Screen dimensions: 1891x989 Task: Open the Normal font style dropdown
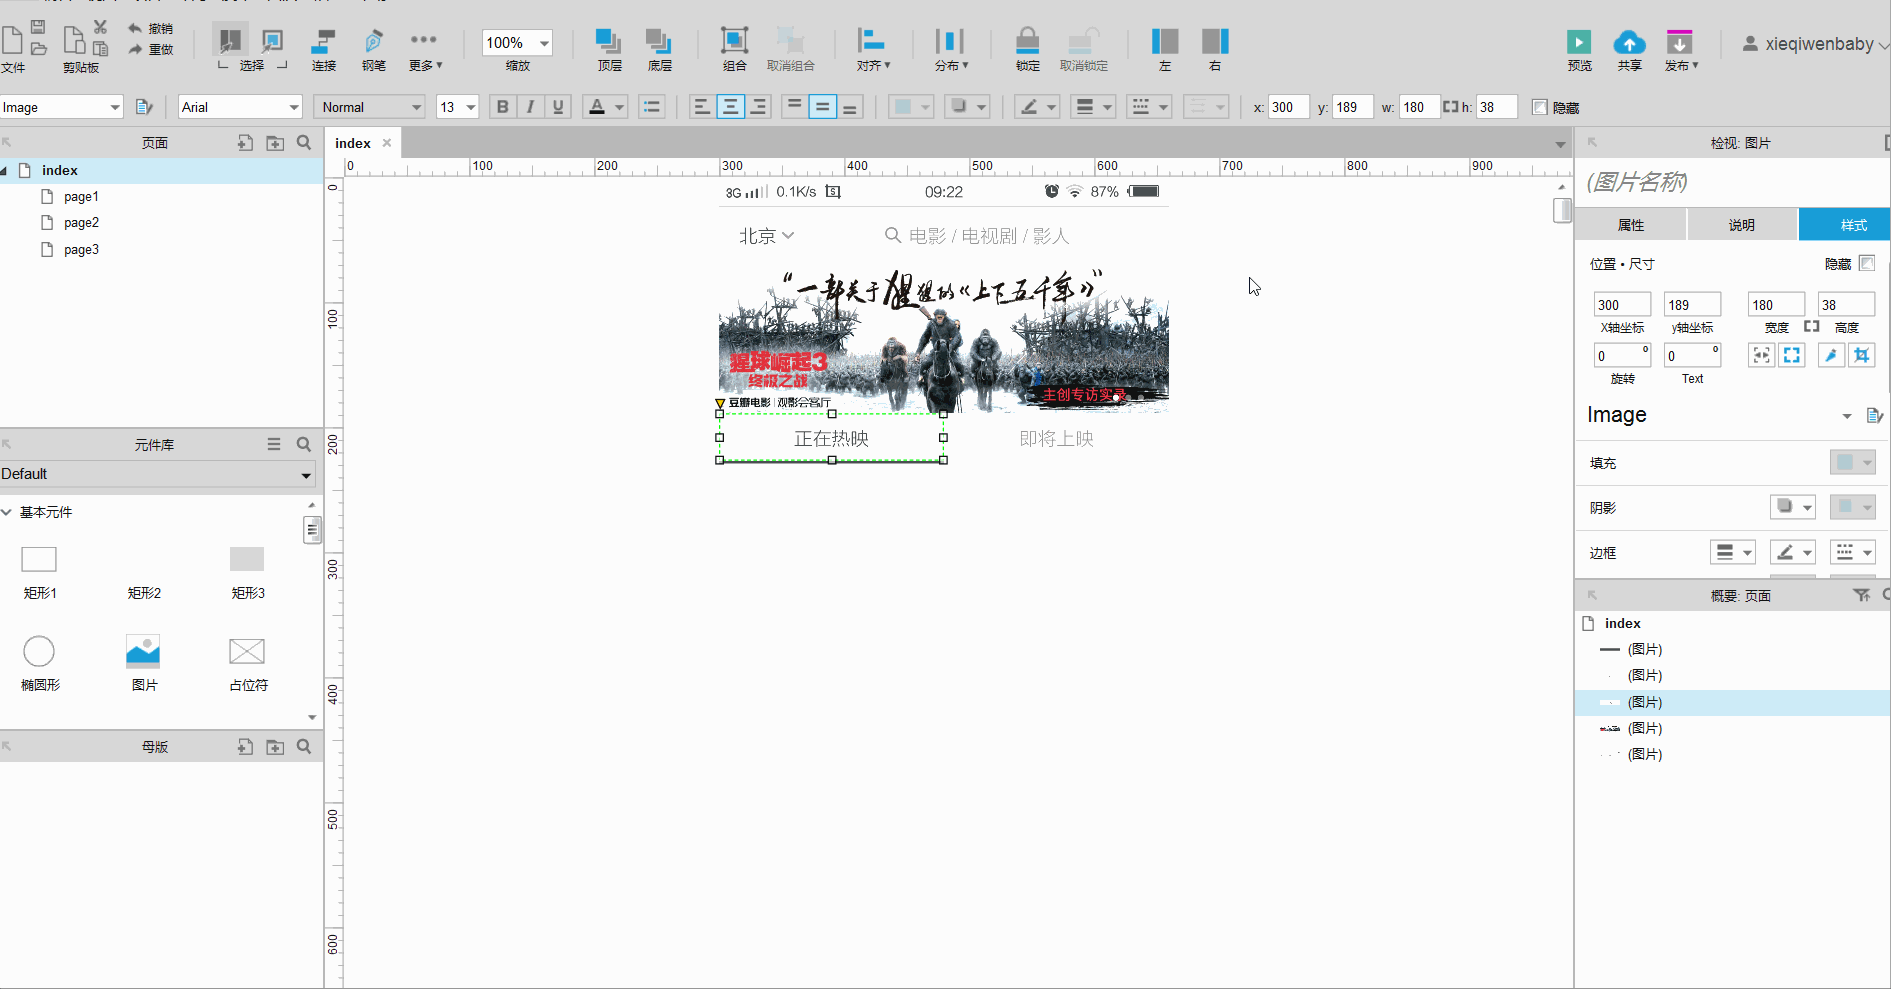tap(370, 107)
